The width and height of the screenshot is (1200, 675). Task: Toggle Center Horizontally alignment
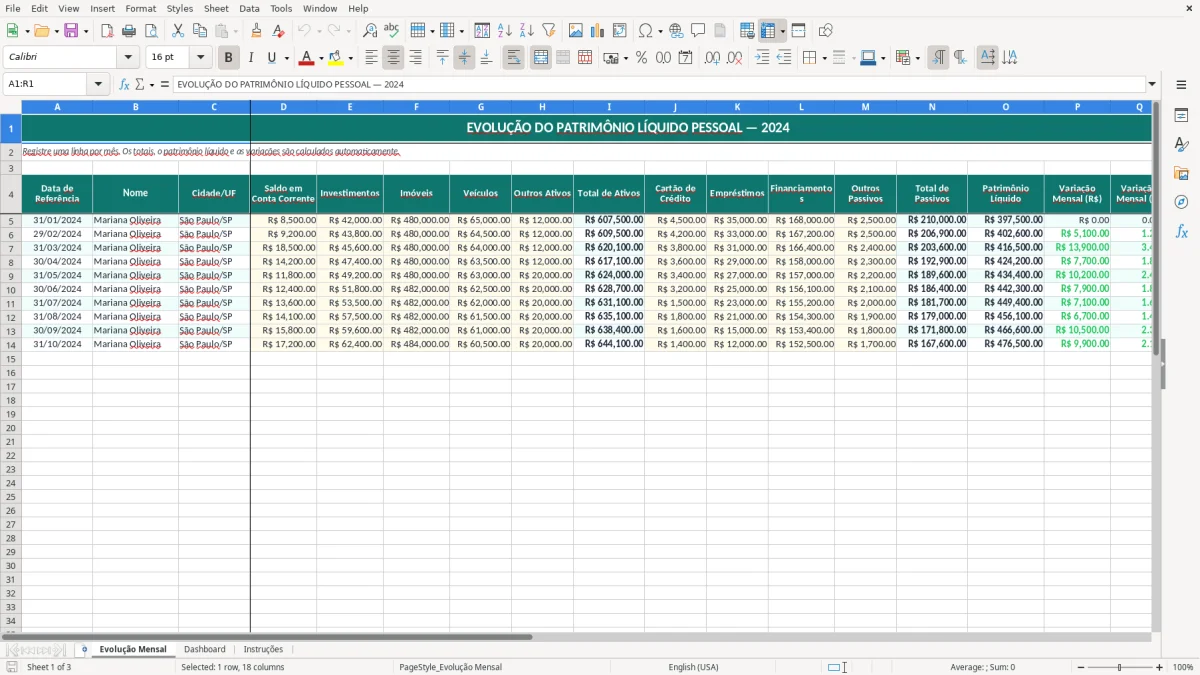pyautogui.click(x=393, y=58)
